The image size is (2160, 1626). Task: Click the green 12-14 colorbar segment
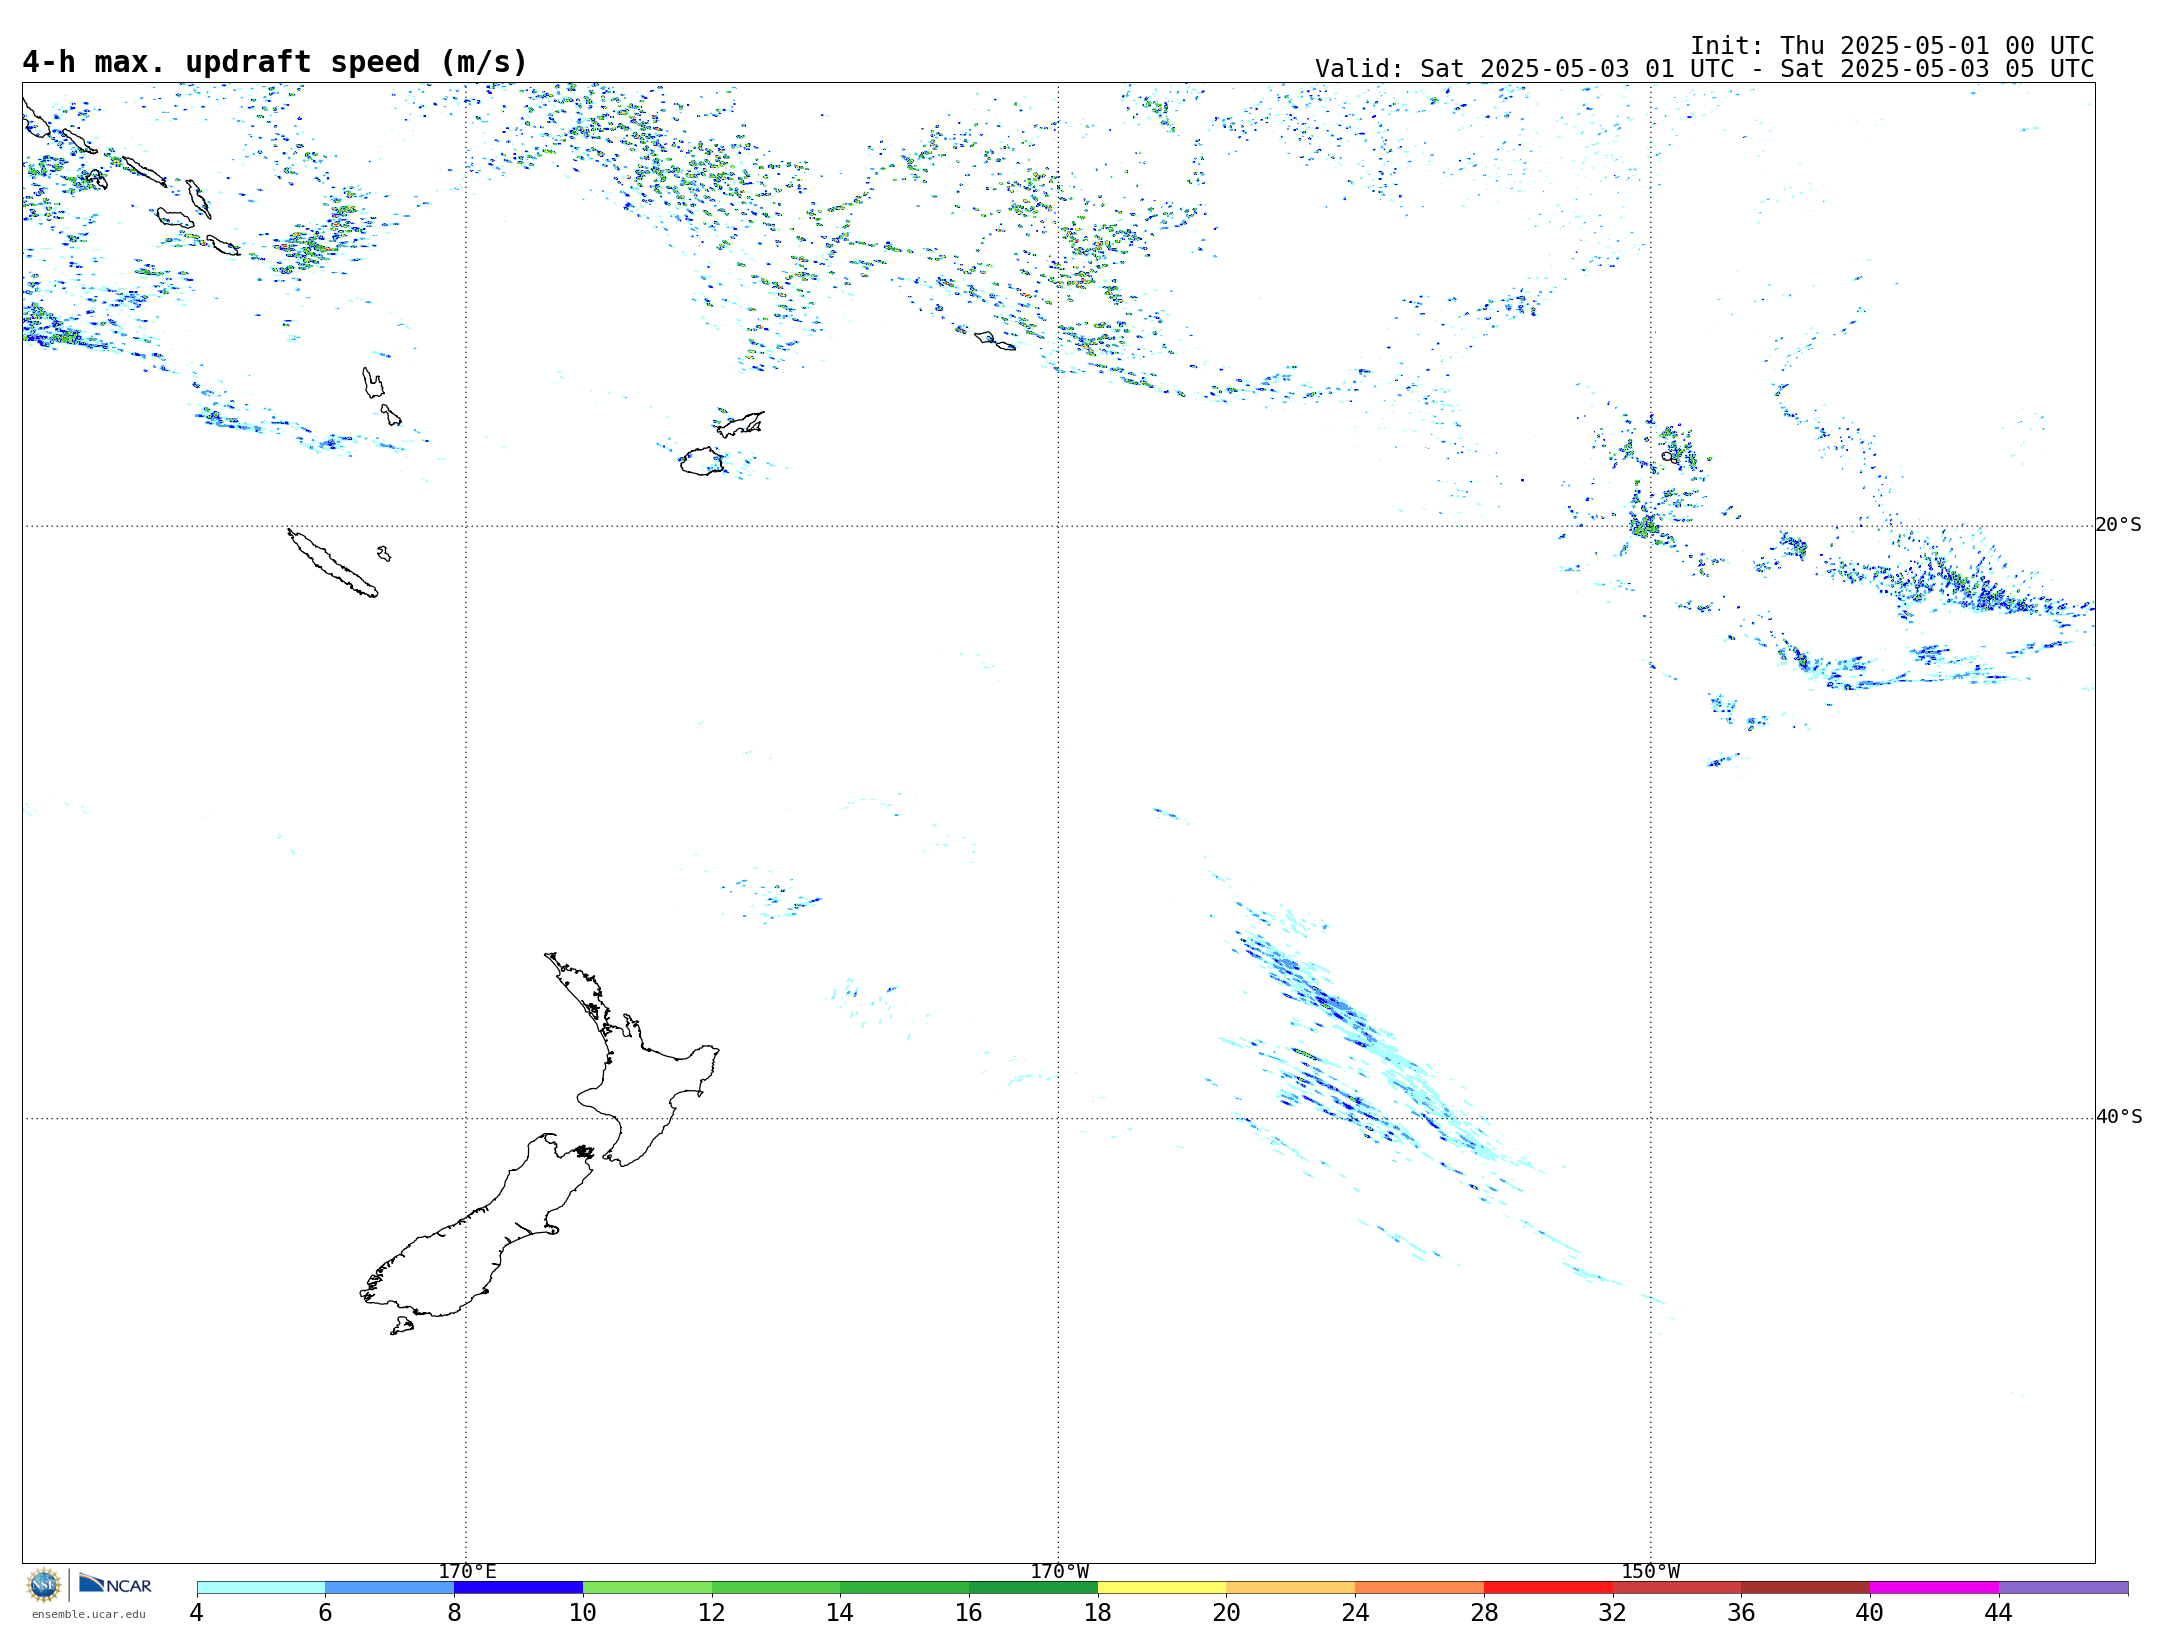pos(776,1588)
